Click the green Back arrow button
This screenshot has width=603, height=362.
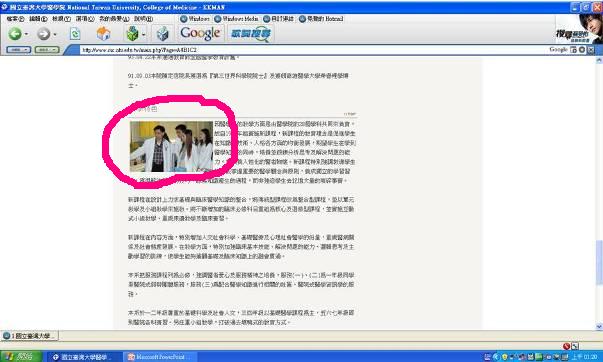(15, 34)
